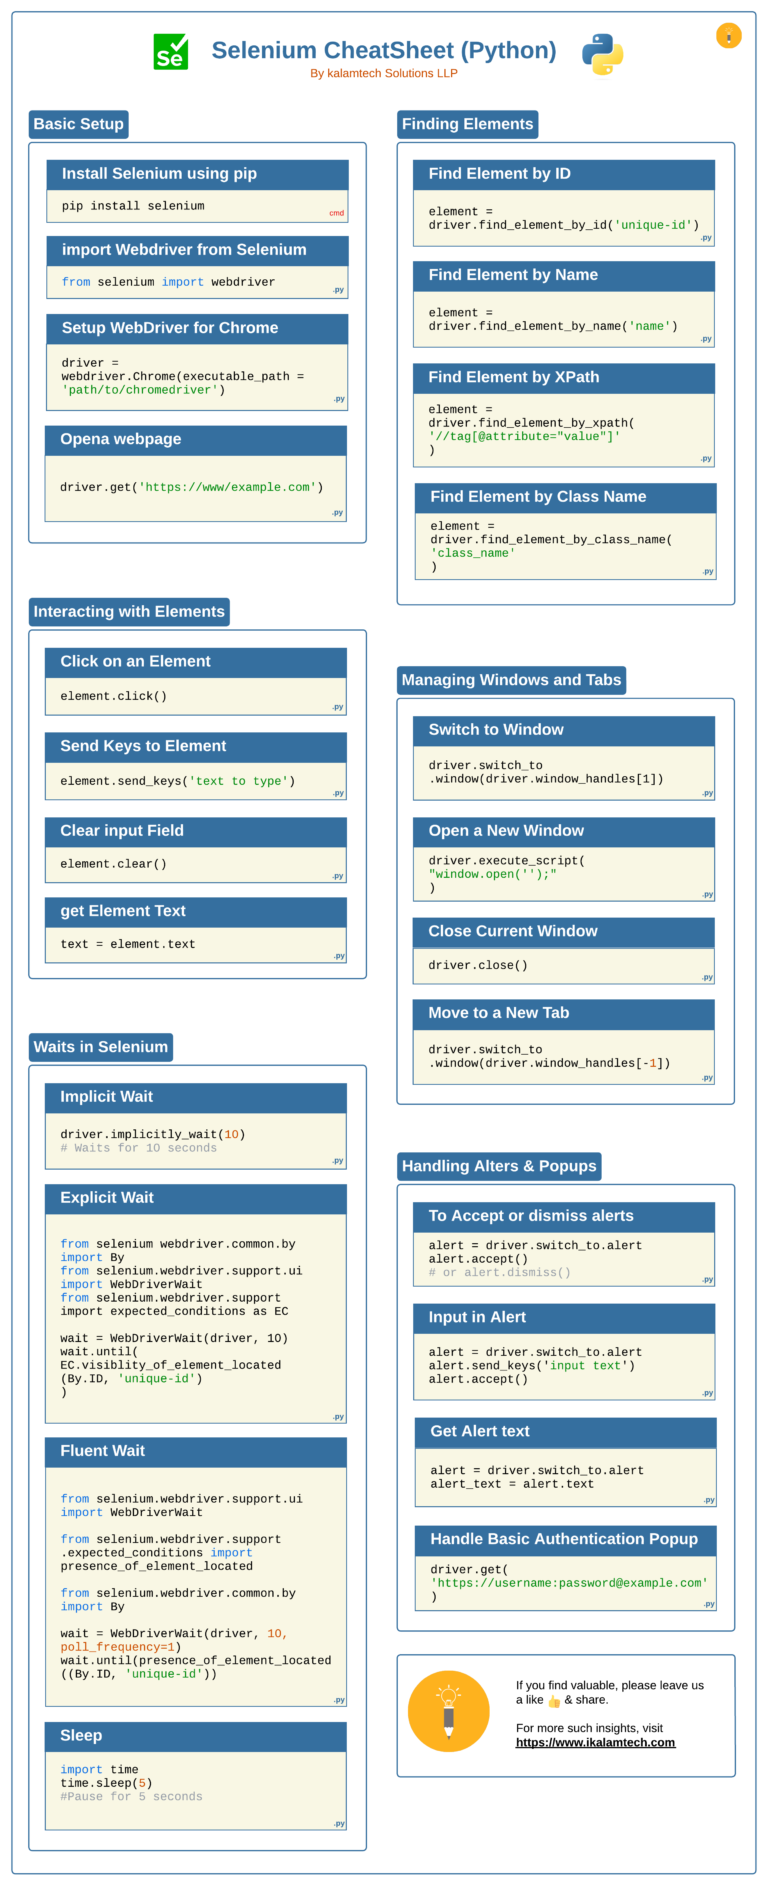Click 'Install Selenium using pip' card header
Image resolution: width=768 pixels, height=1886 pixels.
(x=198, y=174)
